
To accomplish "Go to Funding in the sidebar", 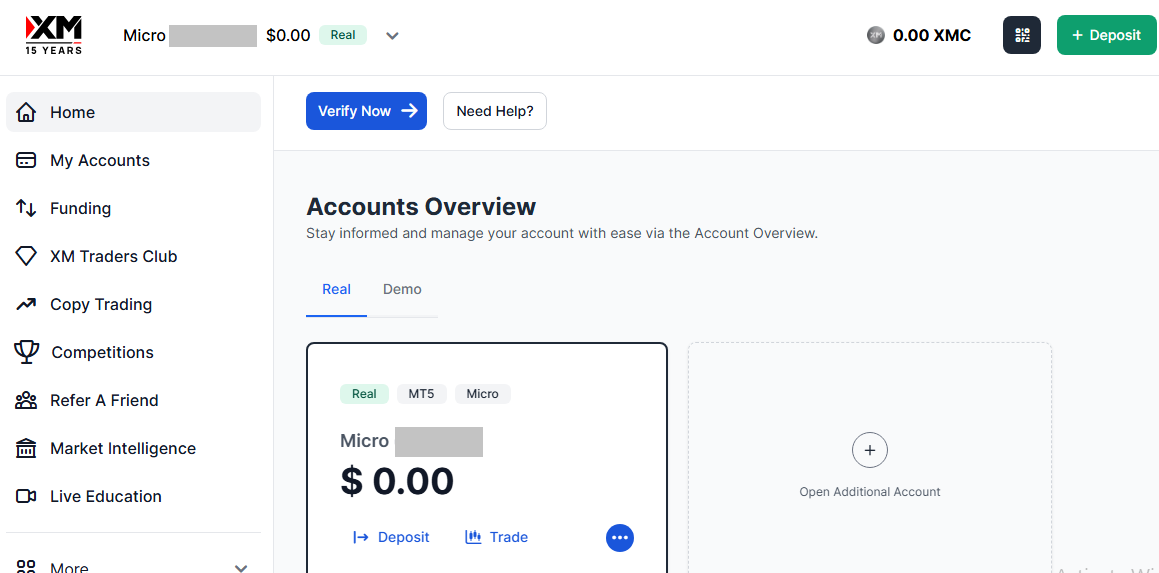I will pos(80,208).
